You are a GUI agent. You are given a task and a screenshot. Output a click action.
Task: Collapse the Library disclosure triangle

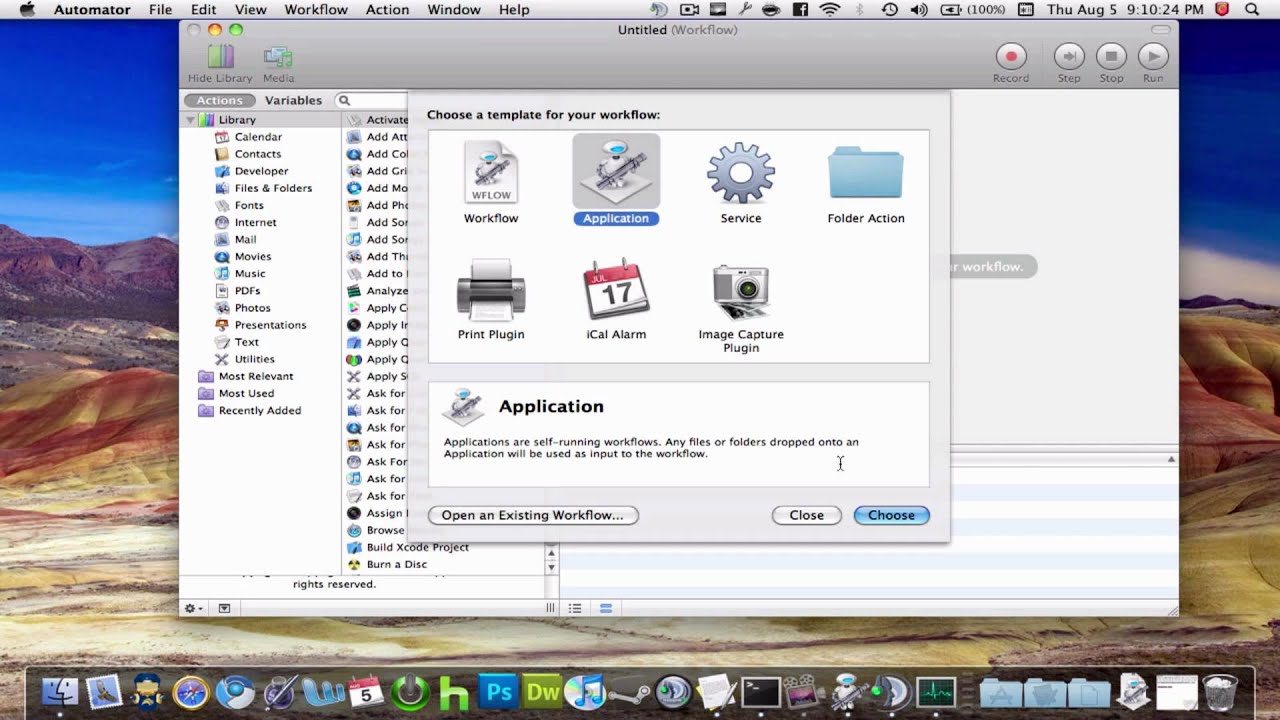pyautogui.click(x=190, y=120)
